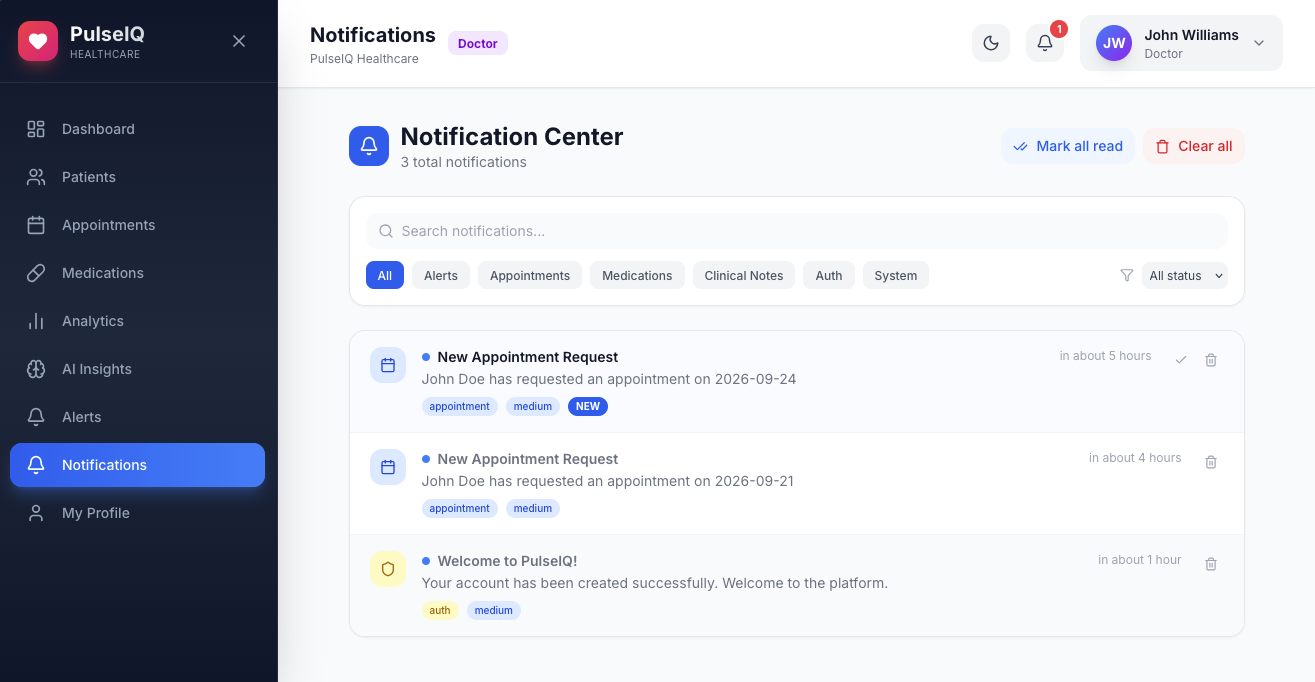Open the bell notifications icon in header
The width and height of the screenshot is (1315, 682).
(x=1044, y=43)
